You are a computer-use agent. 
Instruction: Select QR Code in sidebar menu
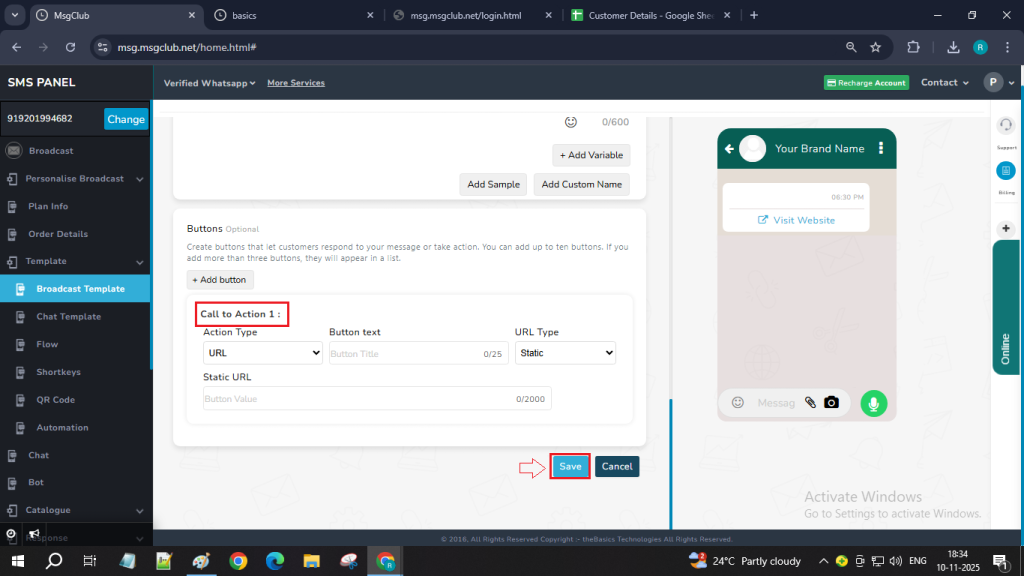click(x=56, y=400)
